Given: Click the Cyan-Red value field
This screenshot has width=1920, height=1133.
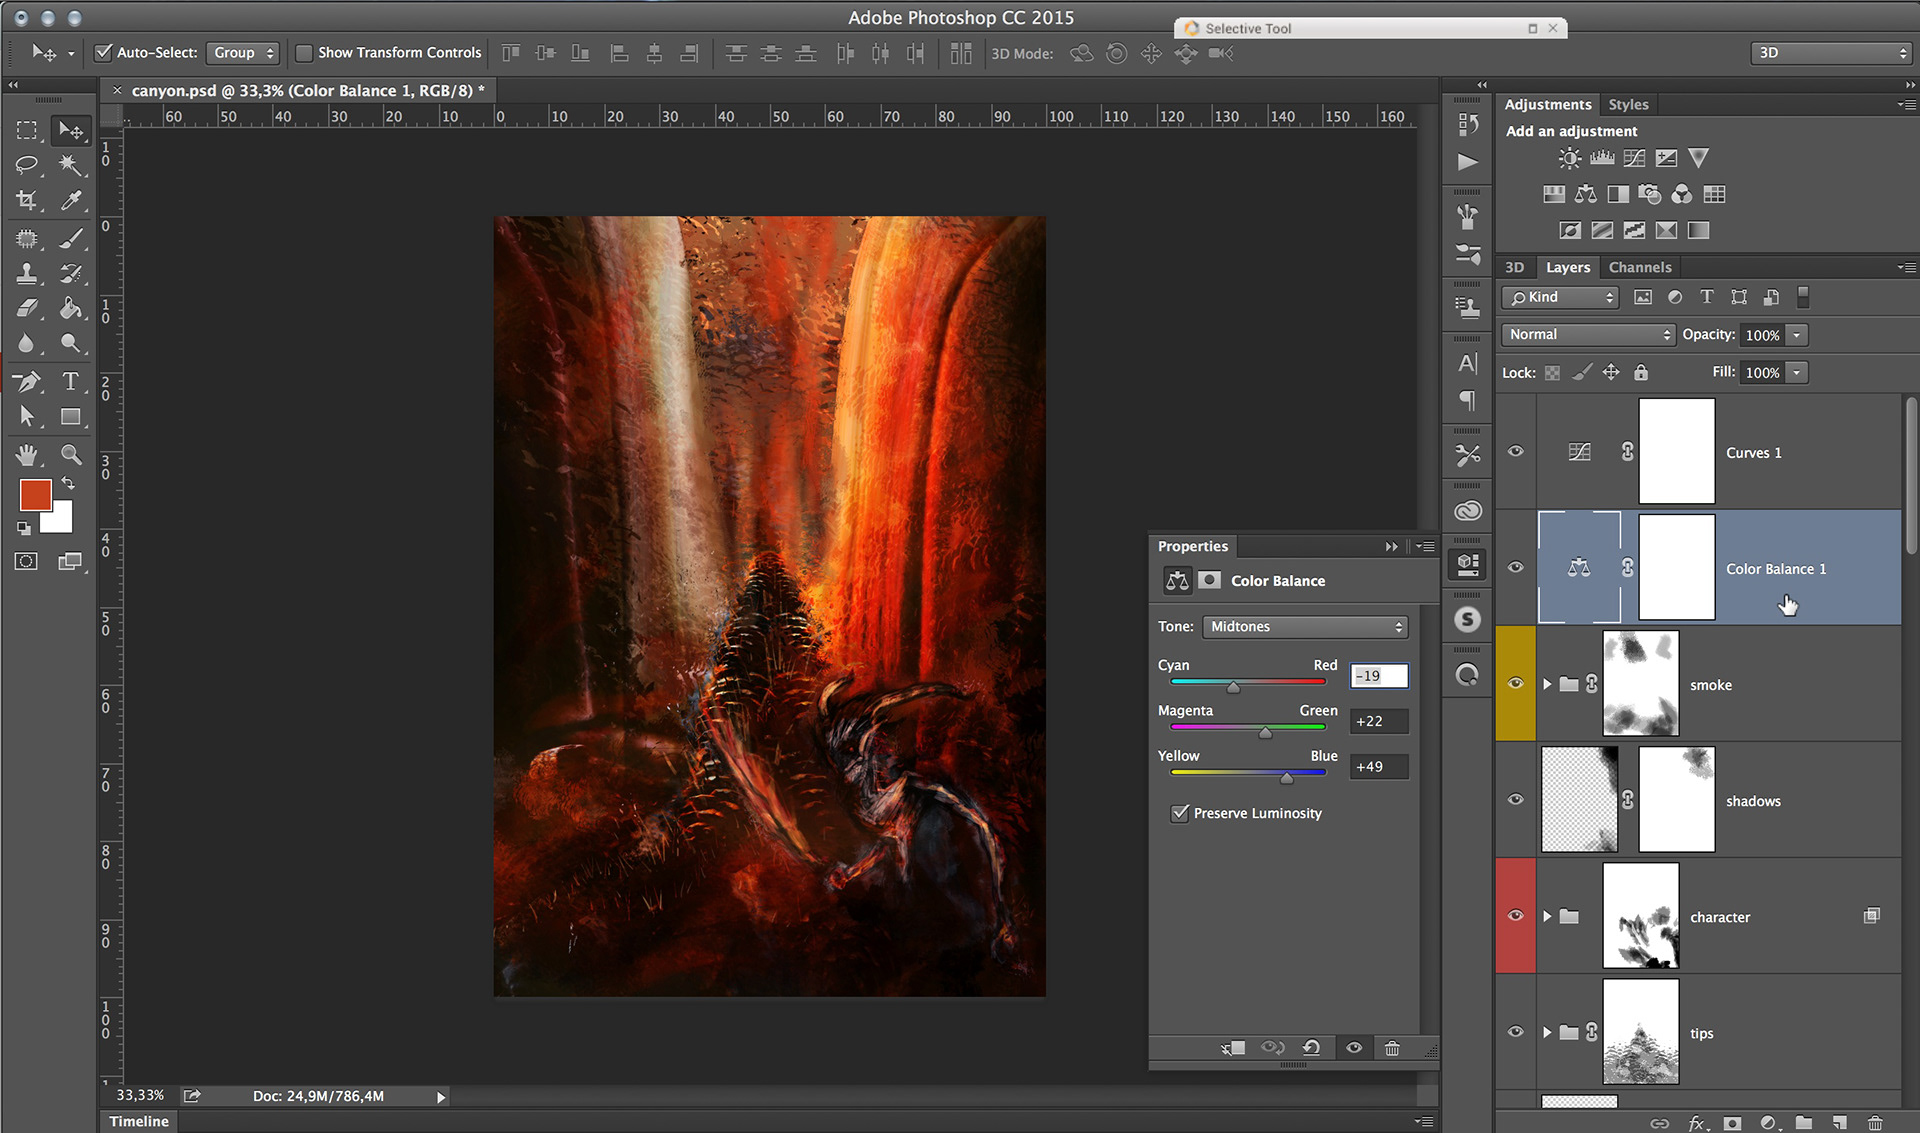Looking at the screenshot, I should tap(1379, 676).
